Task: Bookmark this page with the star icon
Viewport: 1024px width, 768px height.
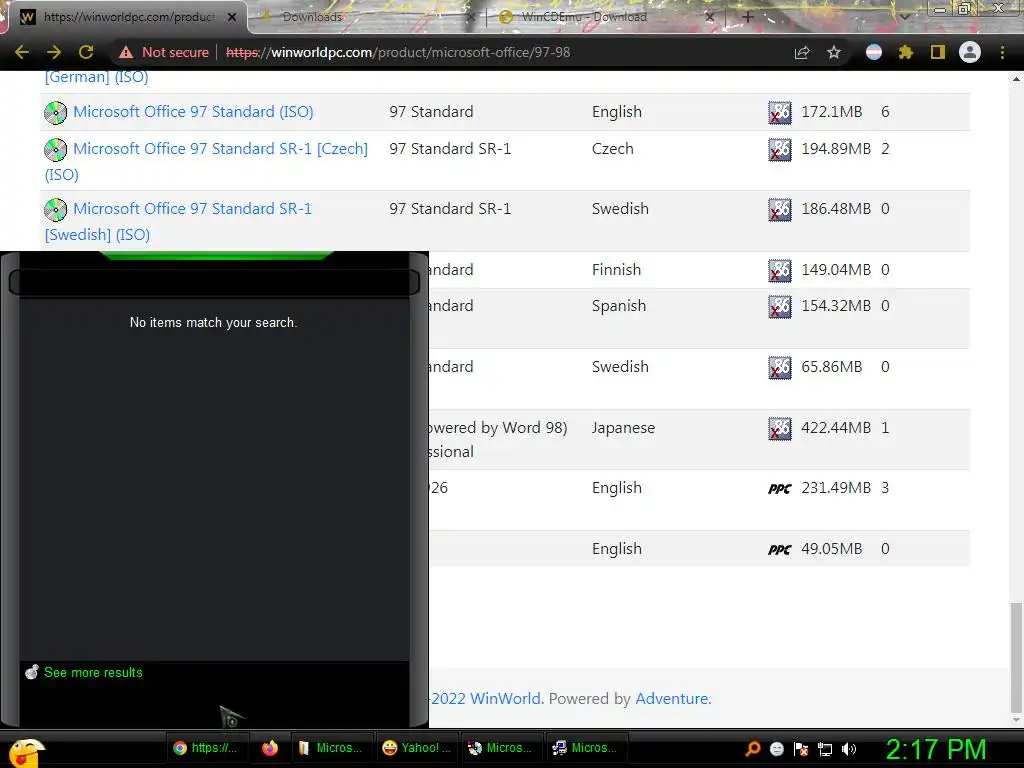Action: (x=834, y=52)
